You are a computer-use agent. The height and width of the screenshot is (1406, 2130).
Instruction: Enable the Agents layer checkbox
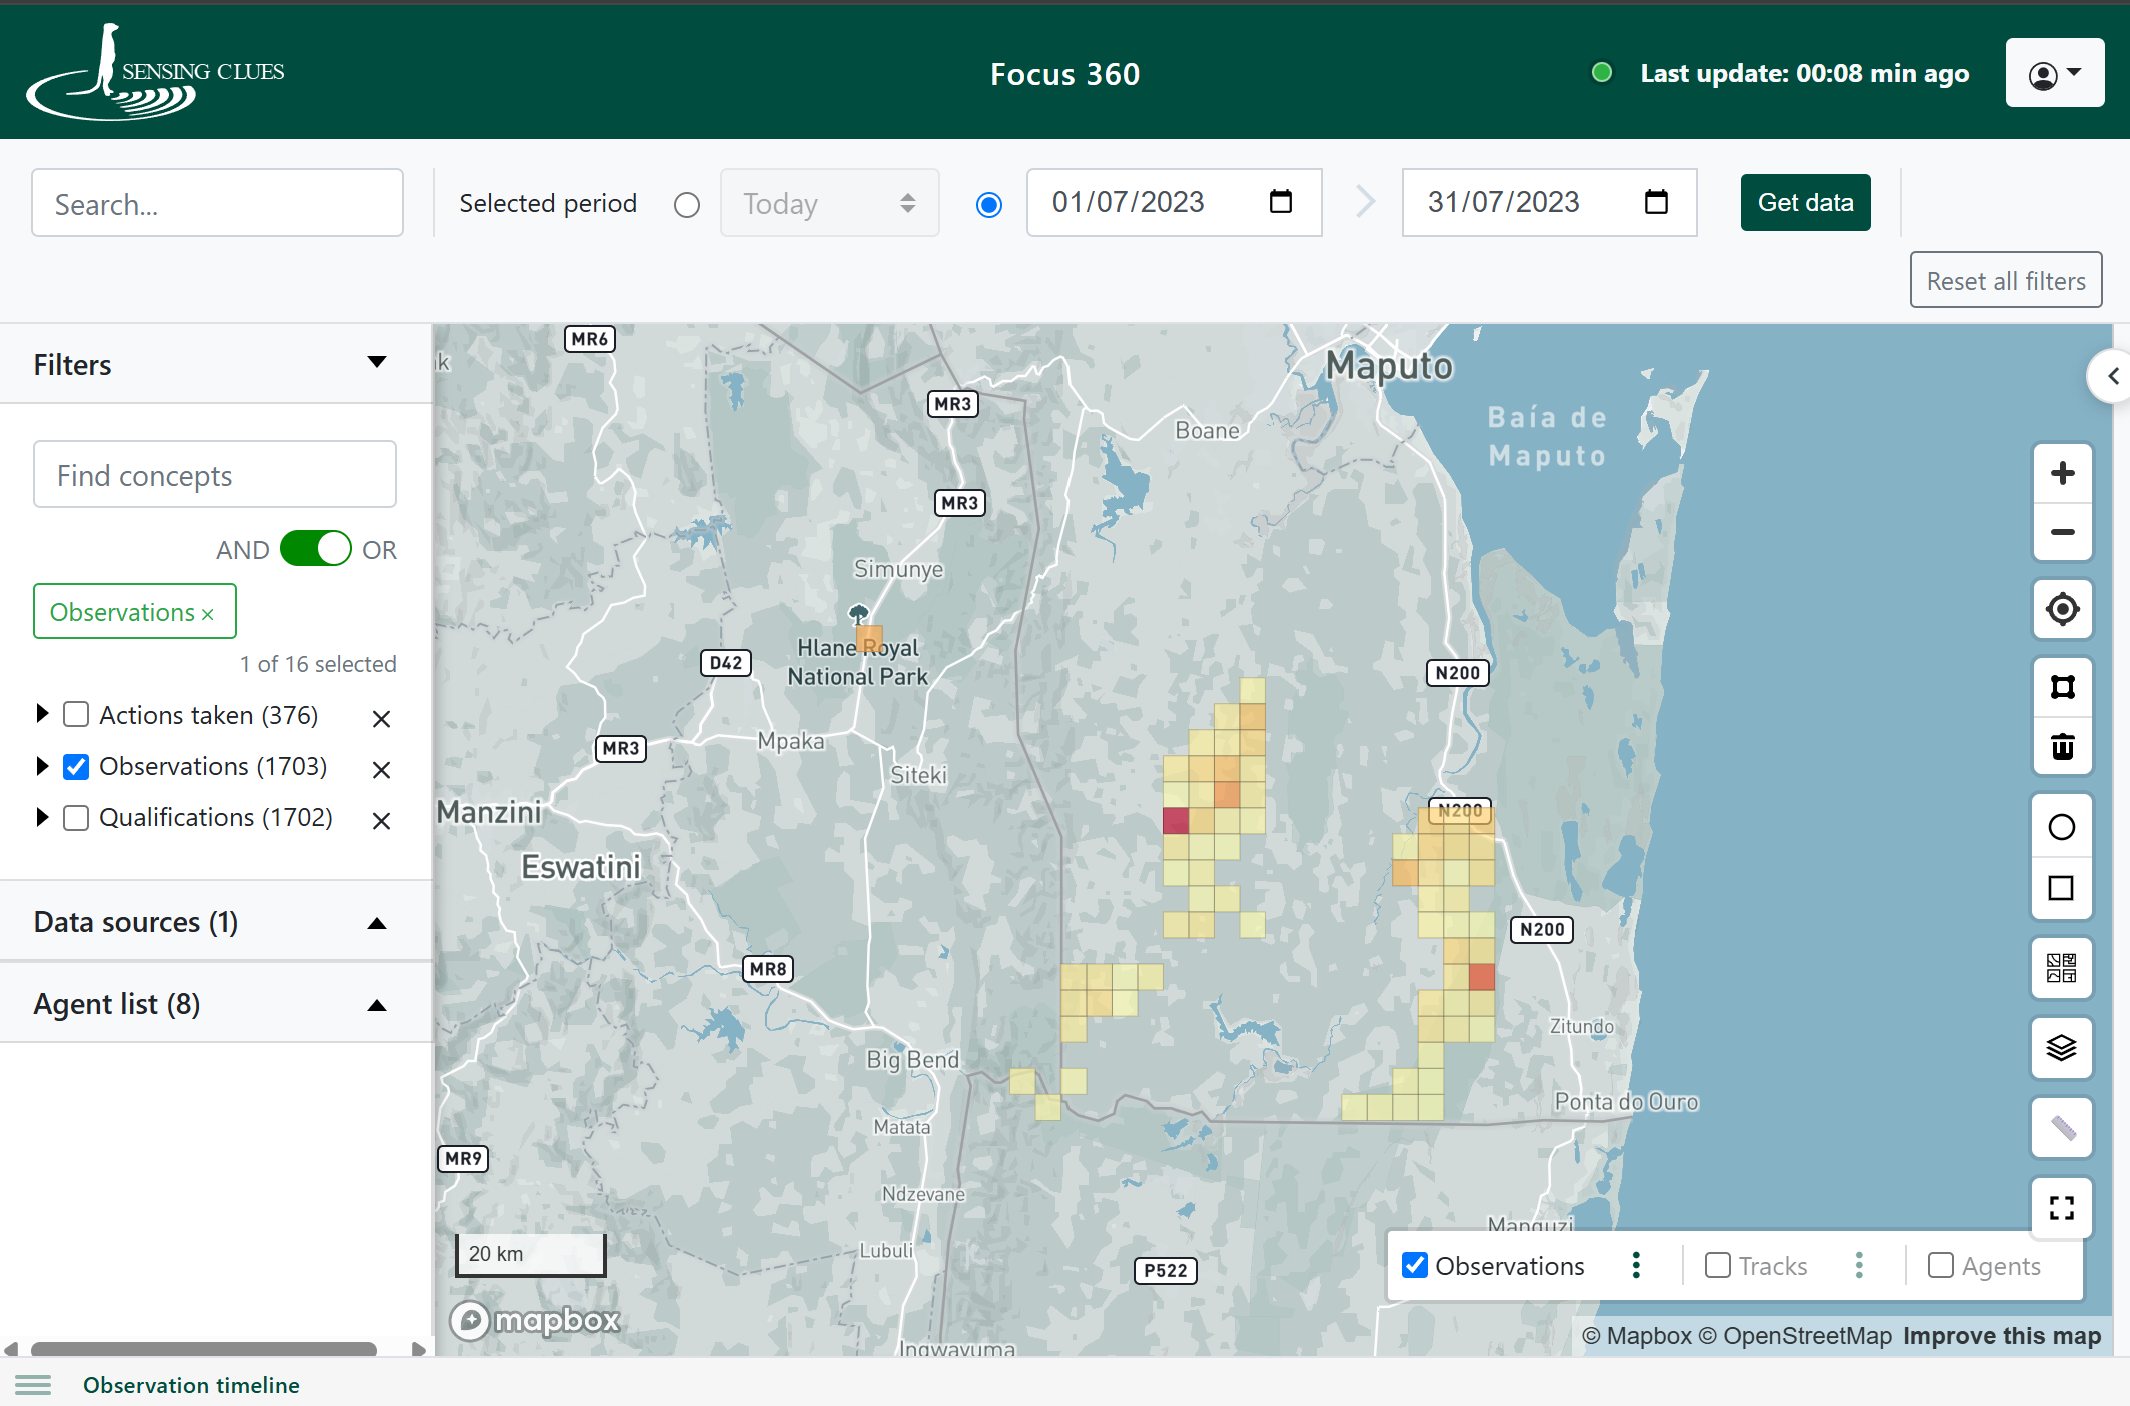[x=1940, y=1265]
